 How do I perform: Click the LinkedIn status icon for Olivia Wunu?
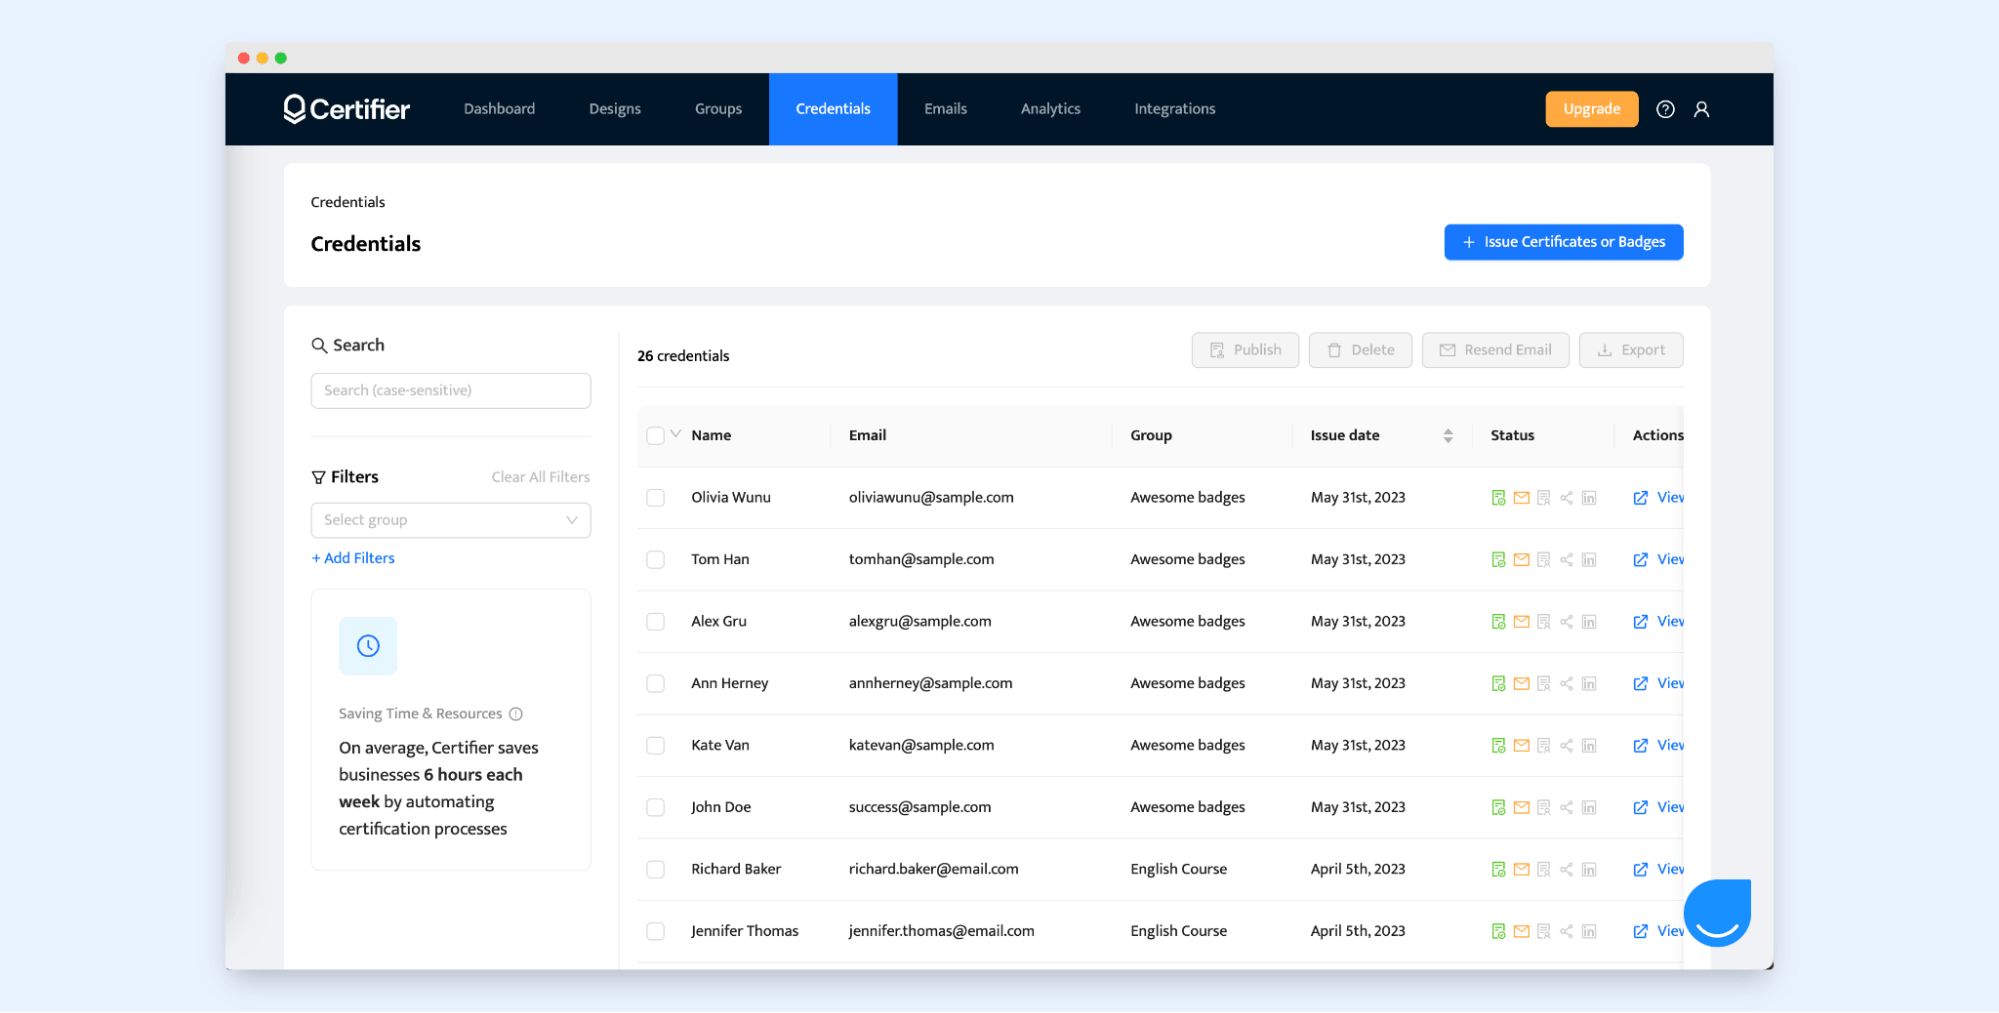tap(1589, 498)
